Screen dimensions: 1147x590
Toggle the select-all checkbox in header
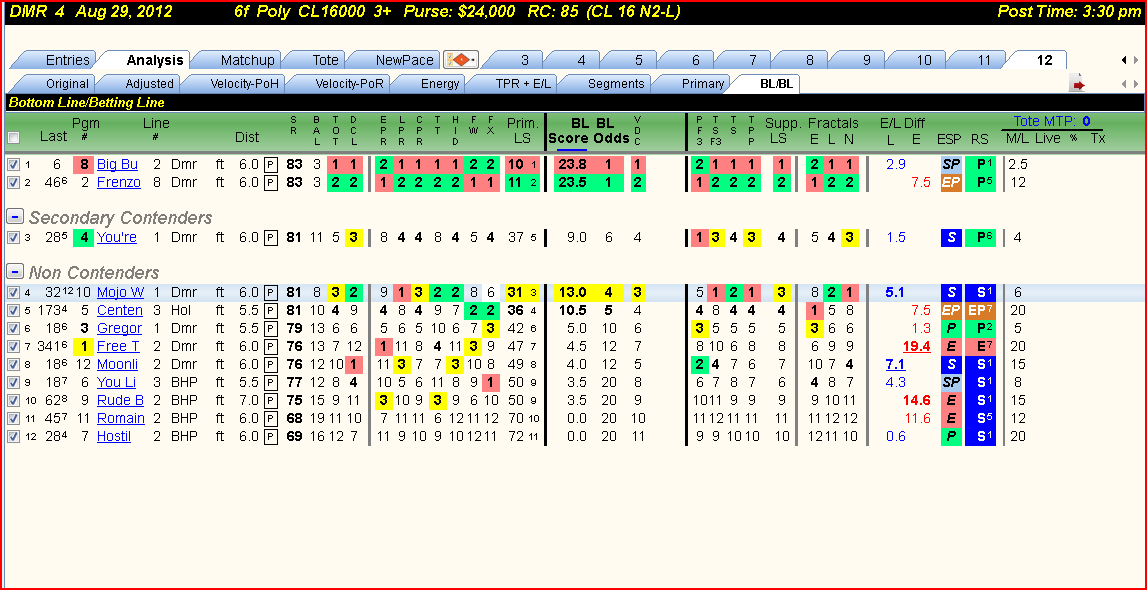(x=13, y=137)
